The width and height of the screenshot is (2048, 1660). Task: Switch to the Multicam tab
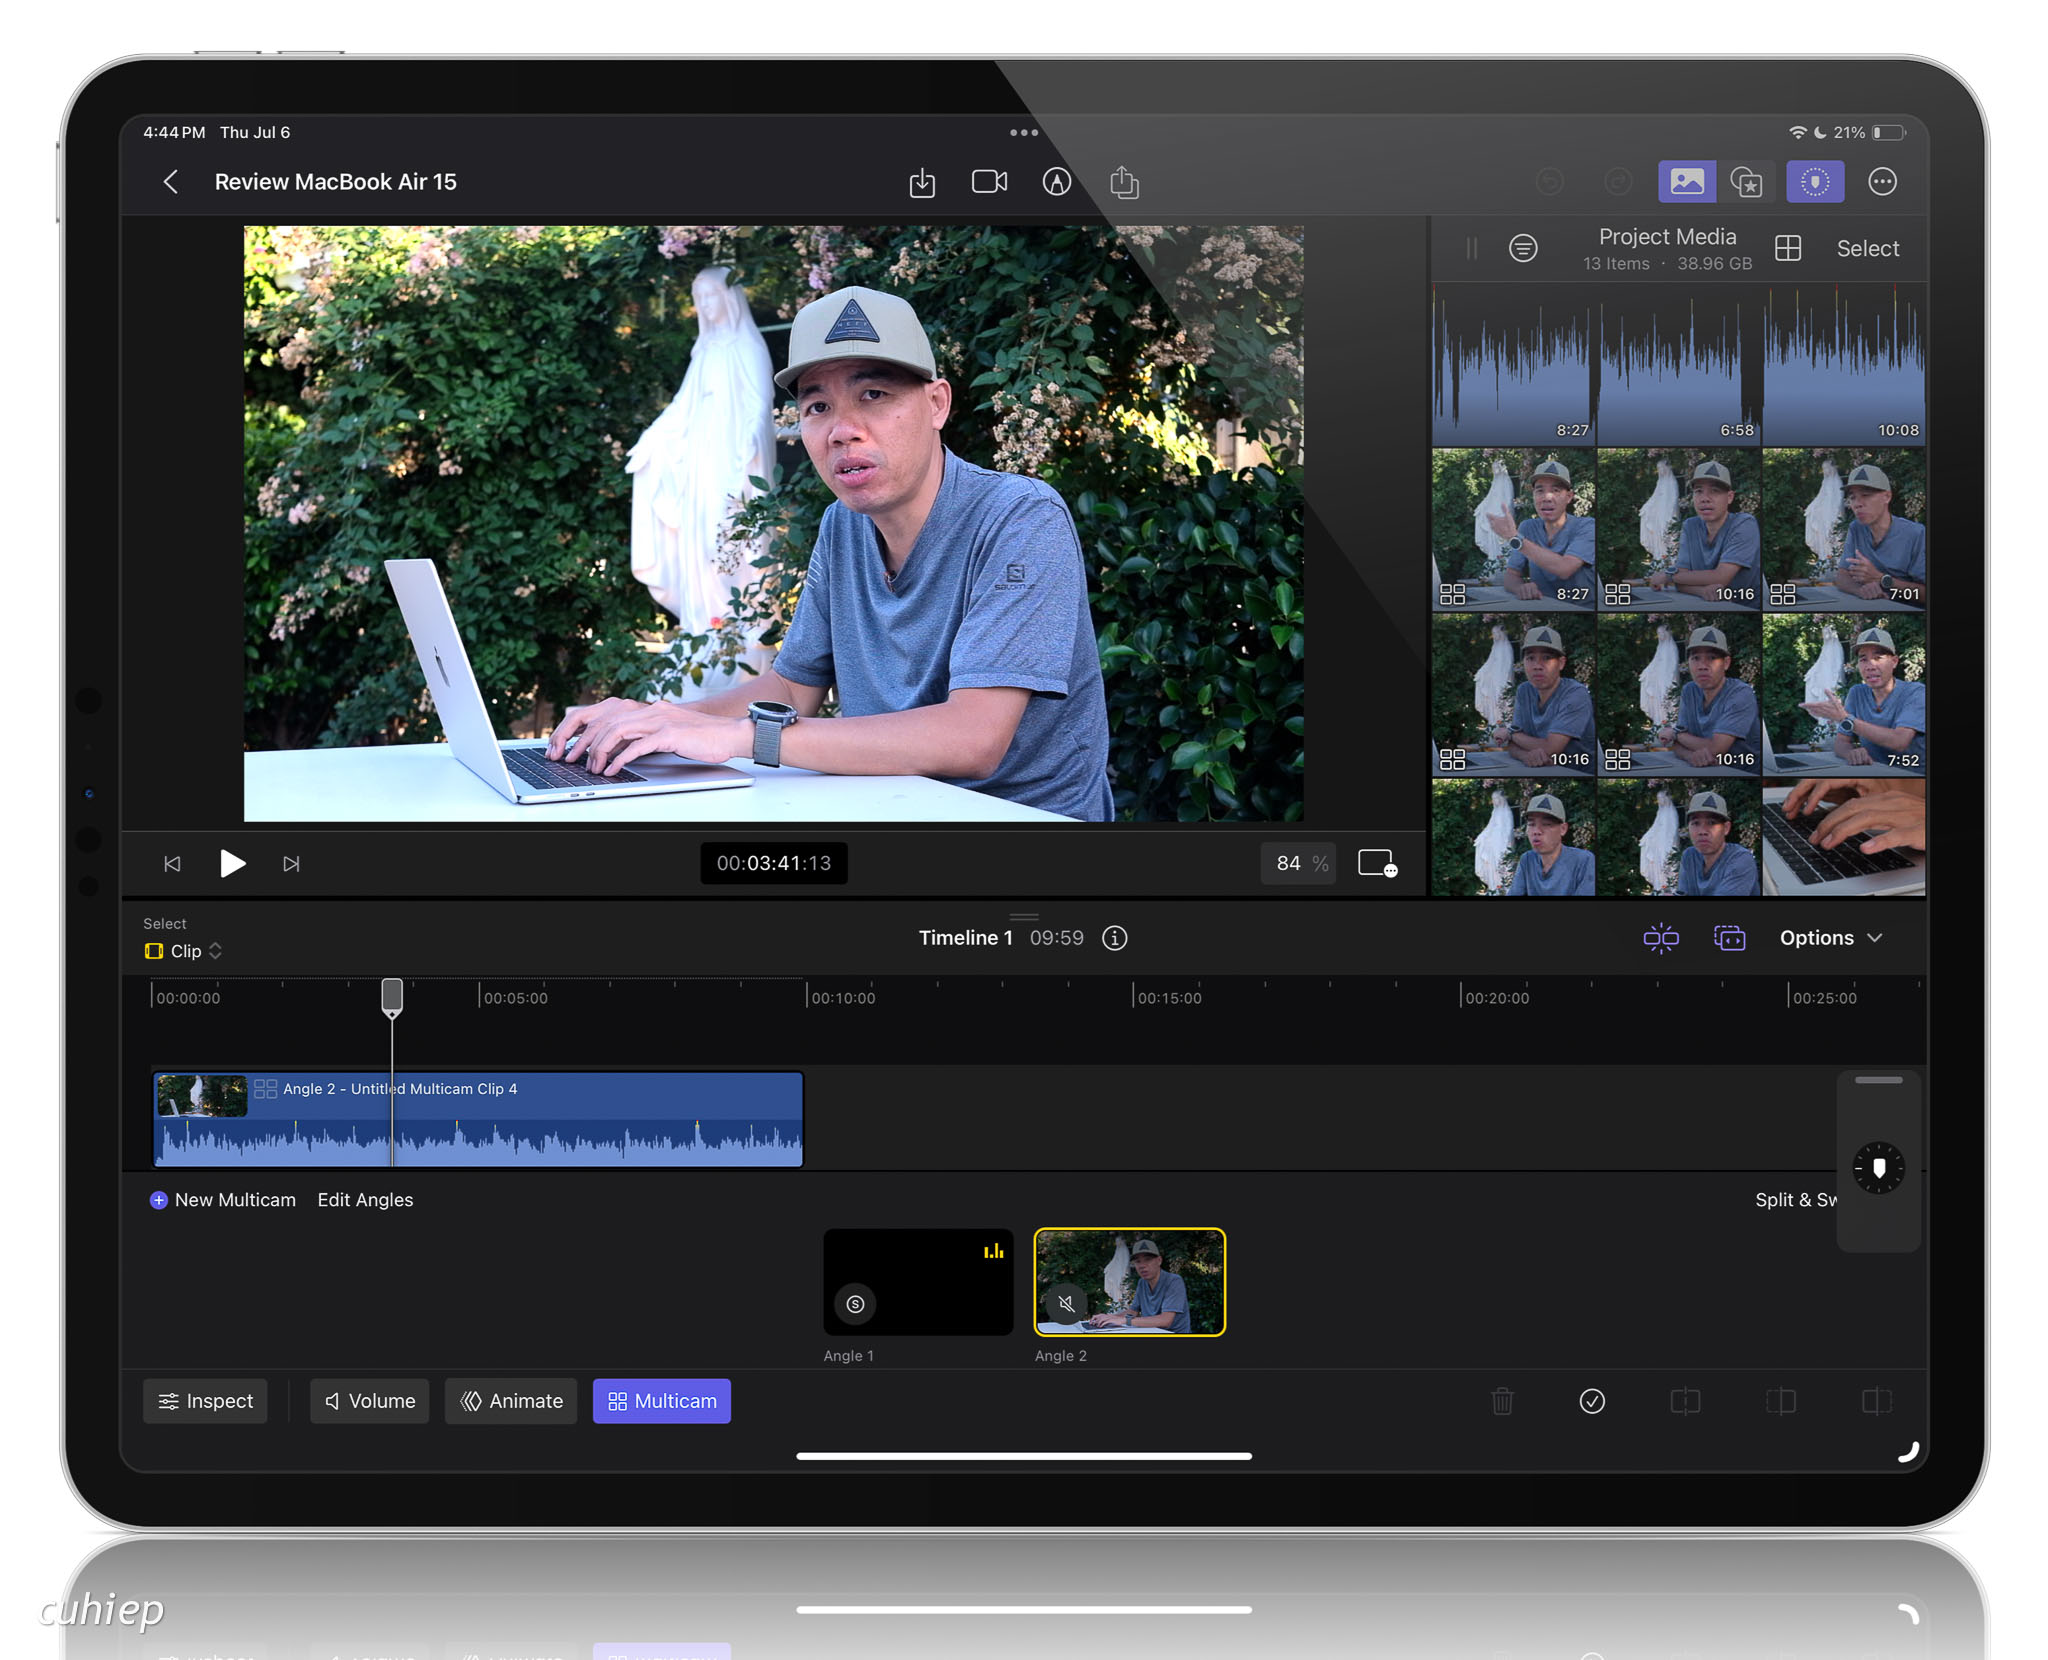point(662,1401)
